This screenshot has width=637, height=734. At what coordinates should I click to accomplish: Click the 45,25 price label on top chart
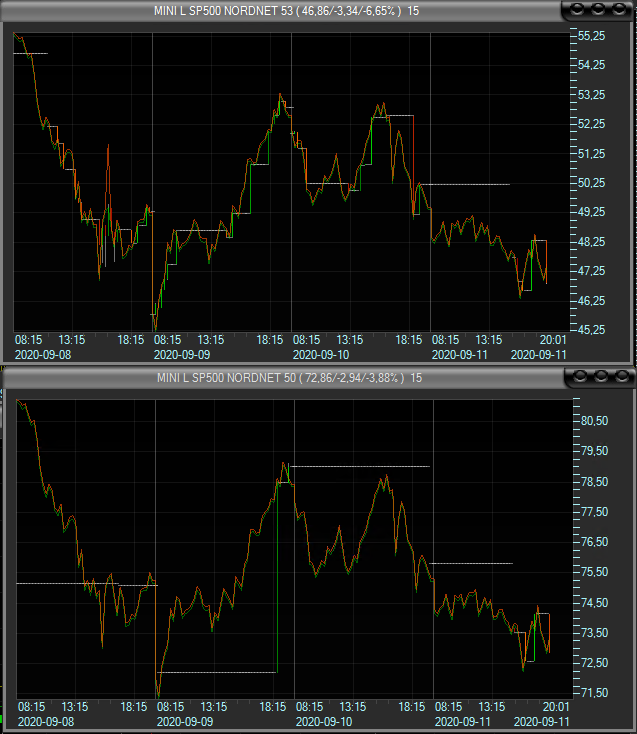click(x=592, y=330)
